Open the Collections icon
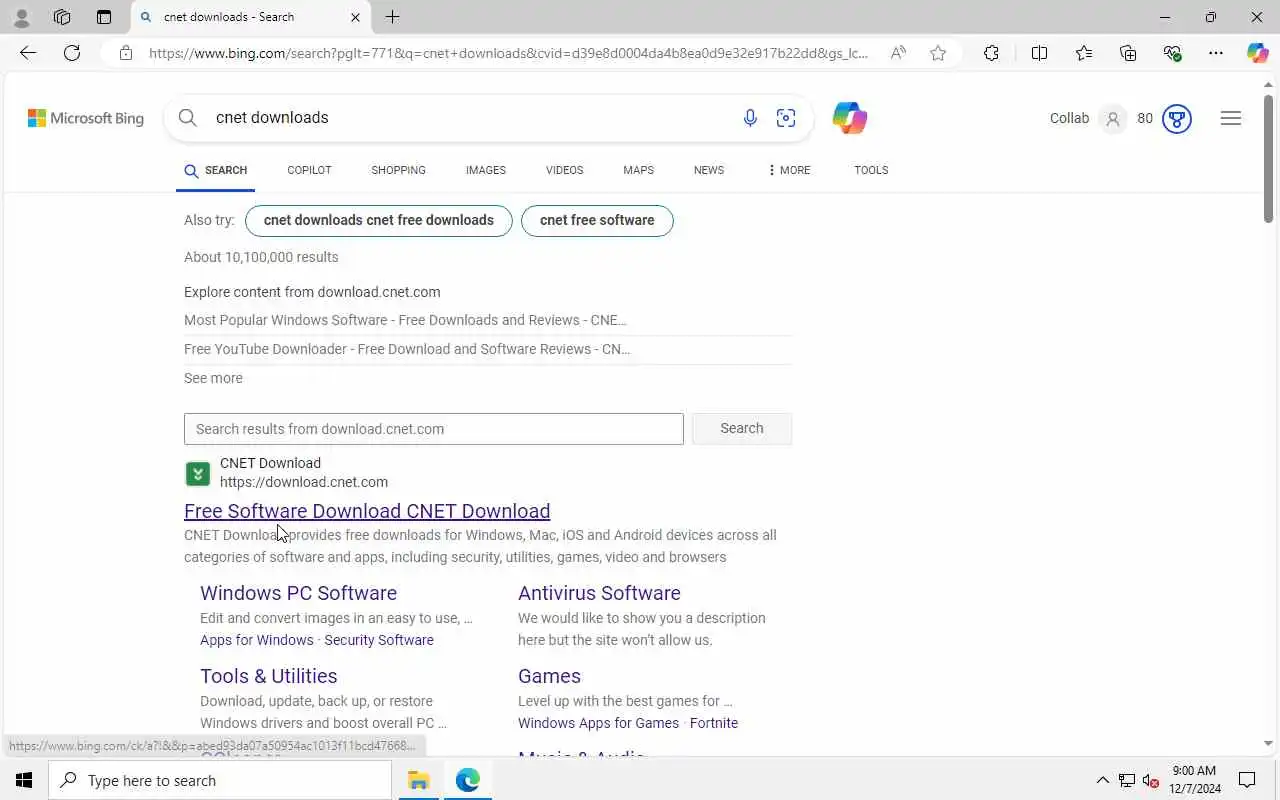The height and width of the screenshot is (800, 1280). point(1128,53)
